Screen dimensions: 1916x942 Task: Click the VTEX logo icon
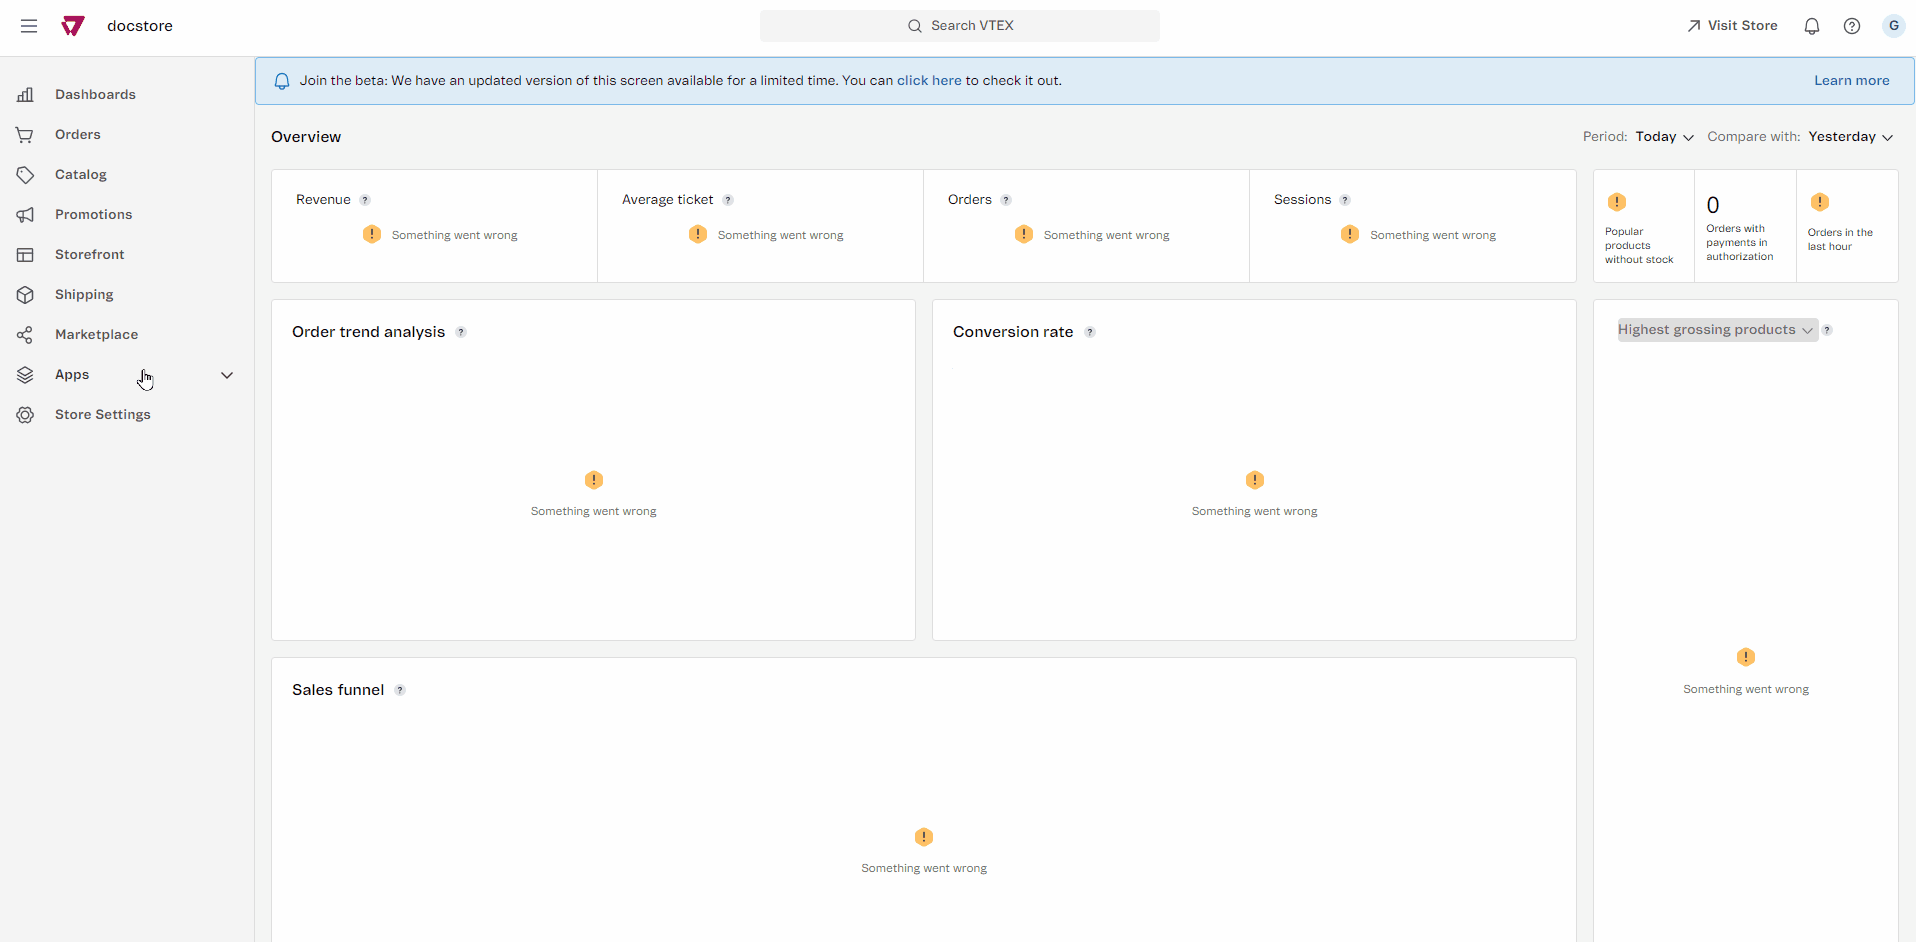(73, 26)
